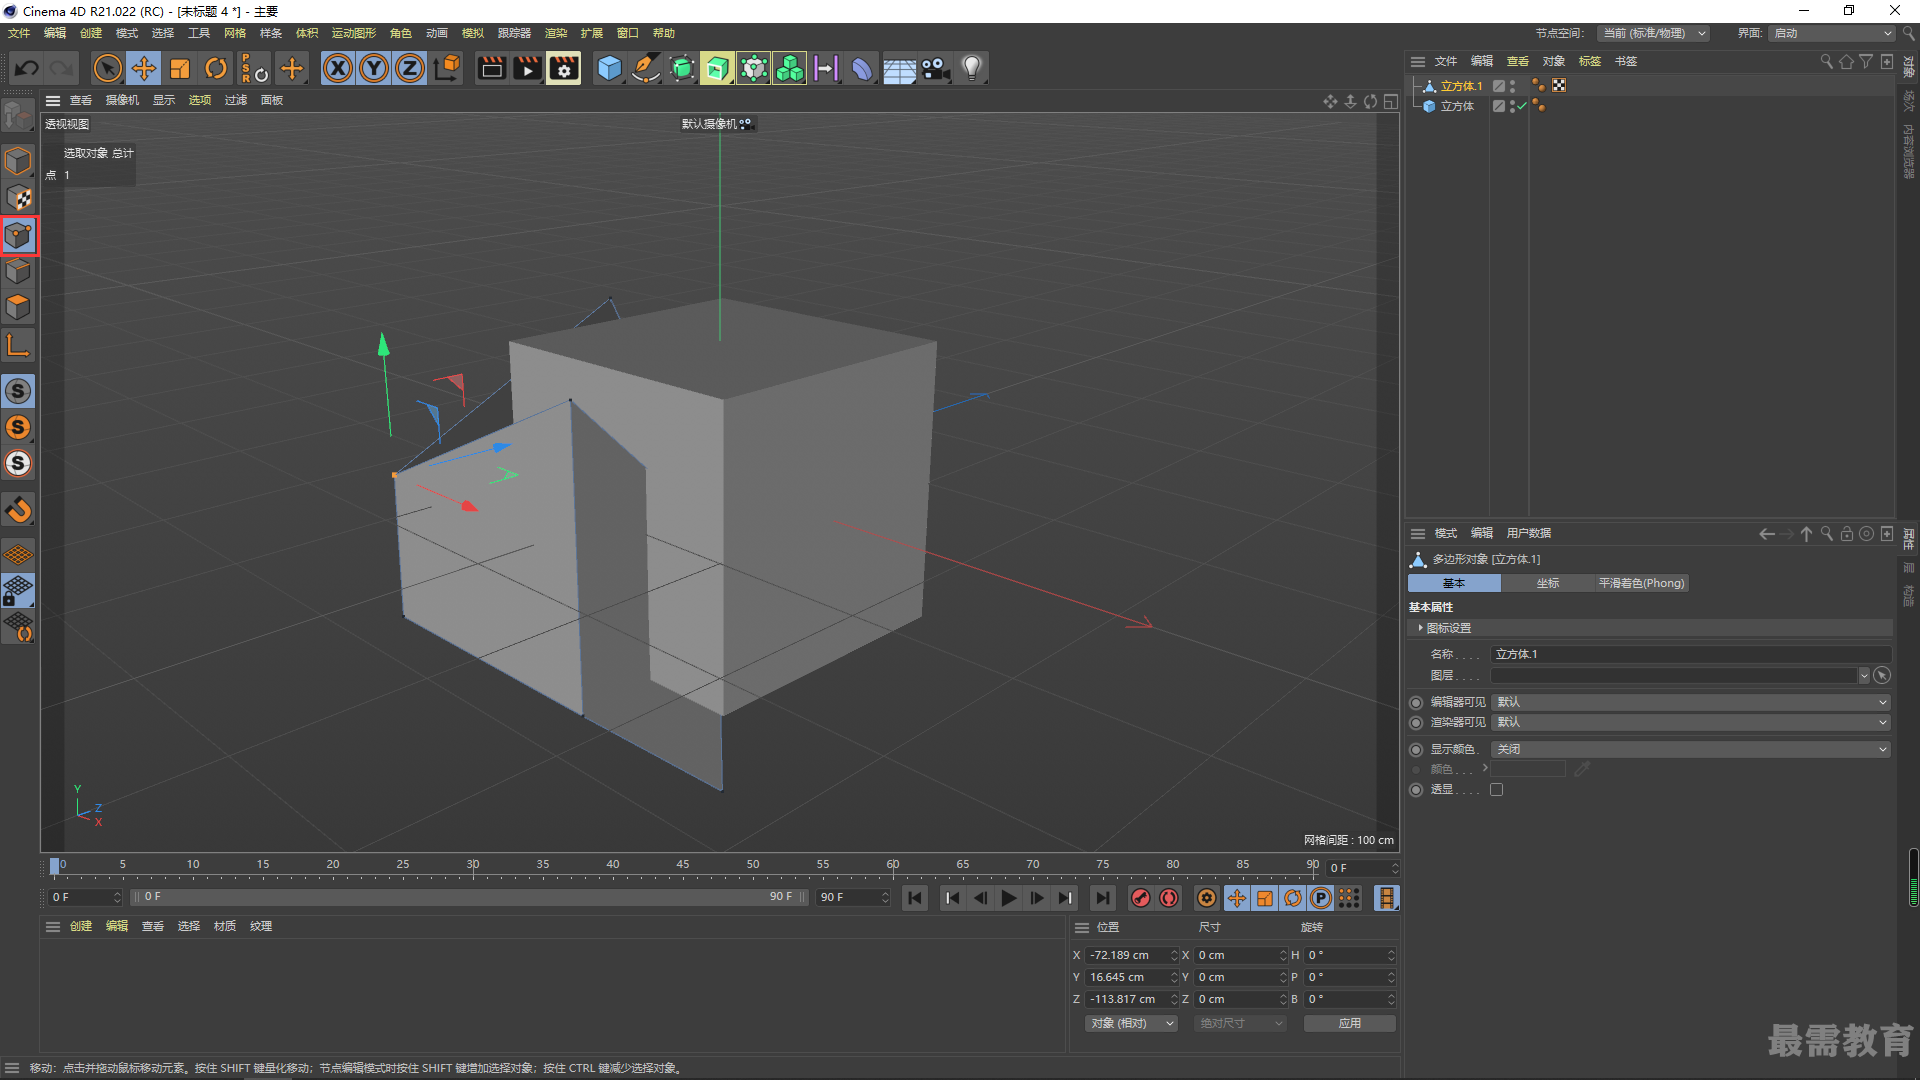
Task: Open 对象 (相对) coordinate dropdown
Action: click(x=1132, y=1023)
